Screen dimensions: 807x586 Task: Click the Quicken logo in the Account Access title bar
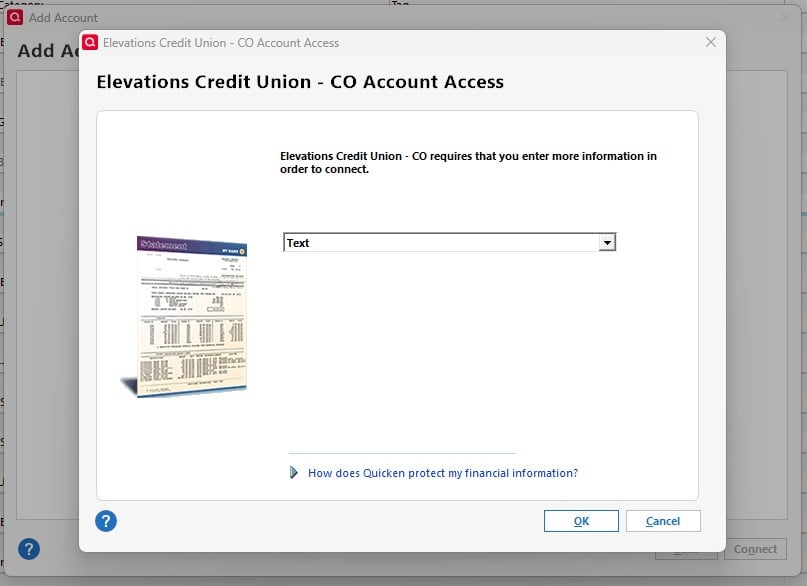pos(90,42)
